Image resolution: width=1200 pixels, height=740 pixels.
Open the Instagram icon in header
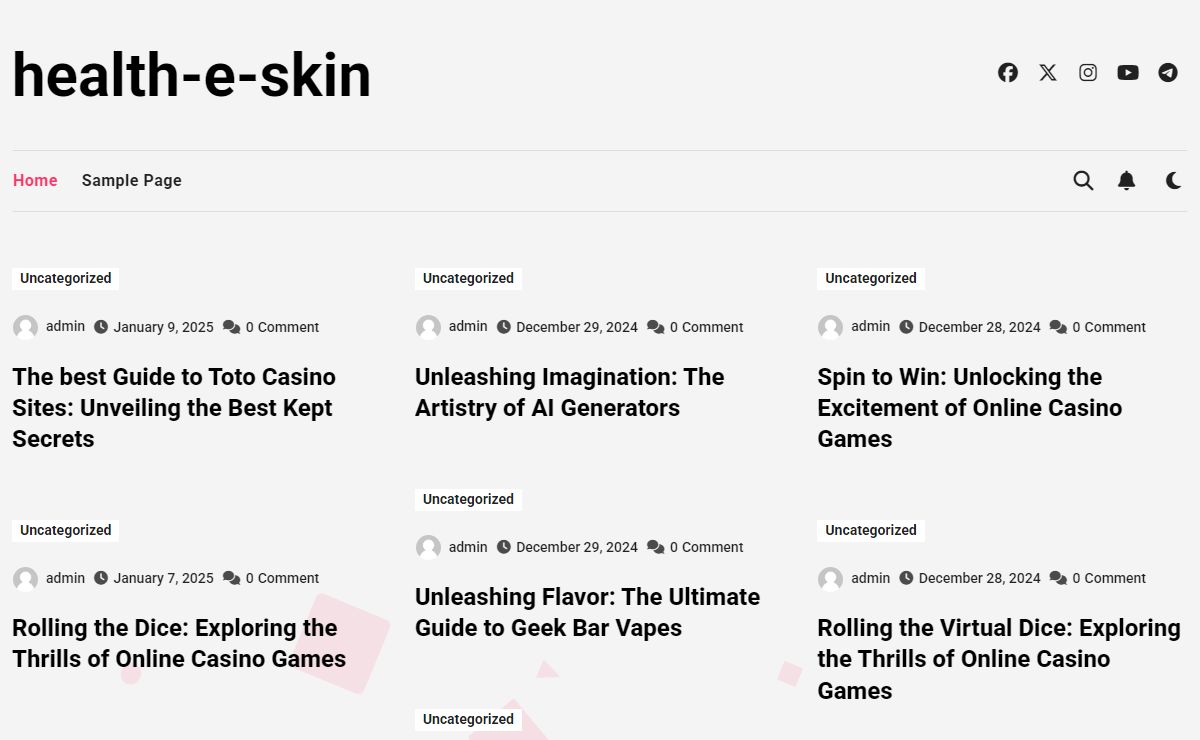coord(1088,73)
